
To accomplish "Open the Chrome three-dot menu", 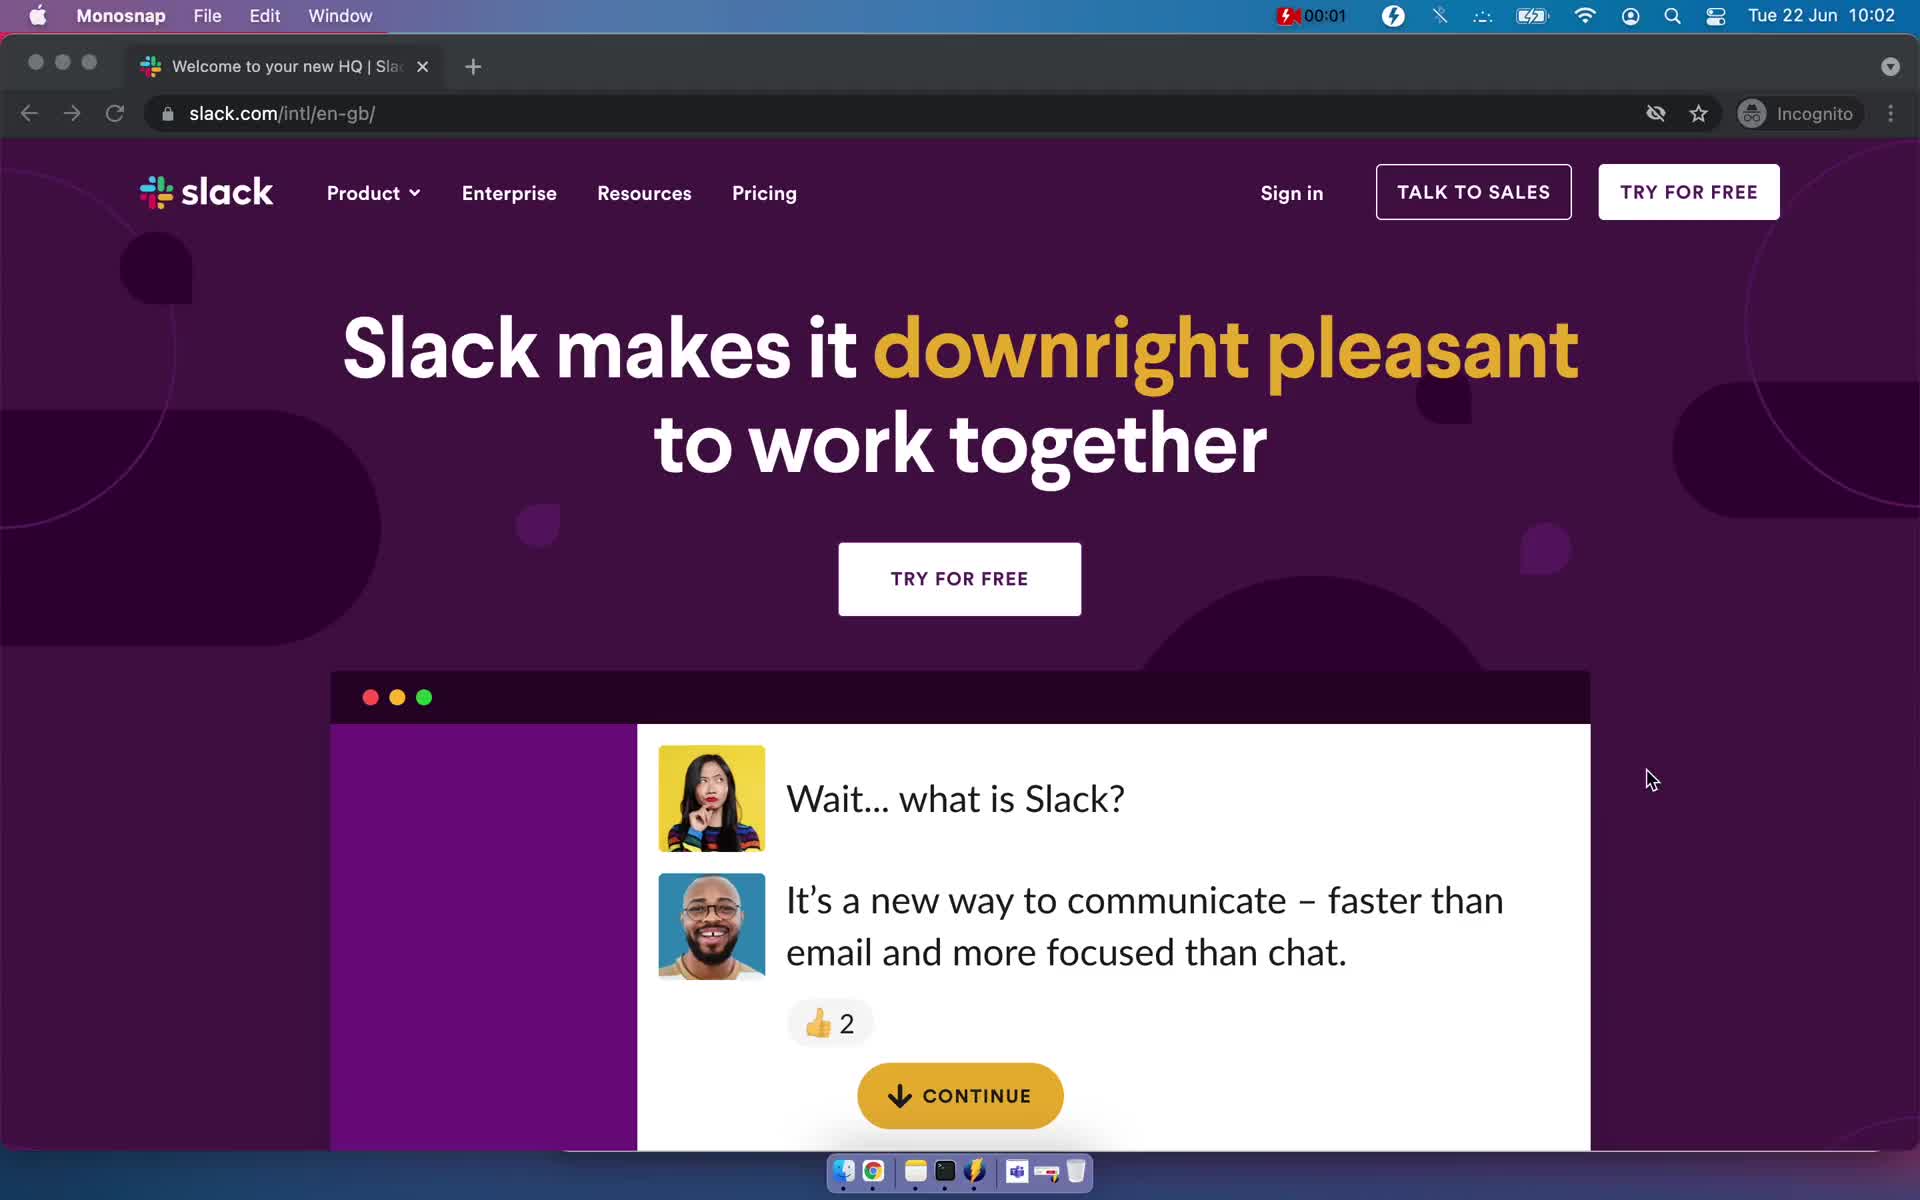I will [1890, 113].
